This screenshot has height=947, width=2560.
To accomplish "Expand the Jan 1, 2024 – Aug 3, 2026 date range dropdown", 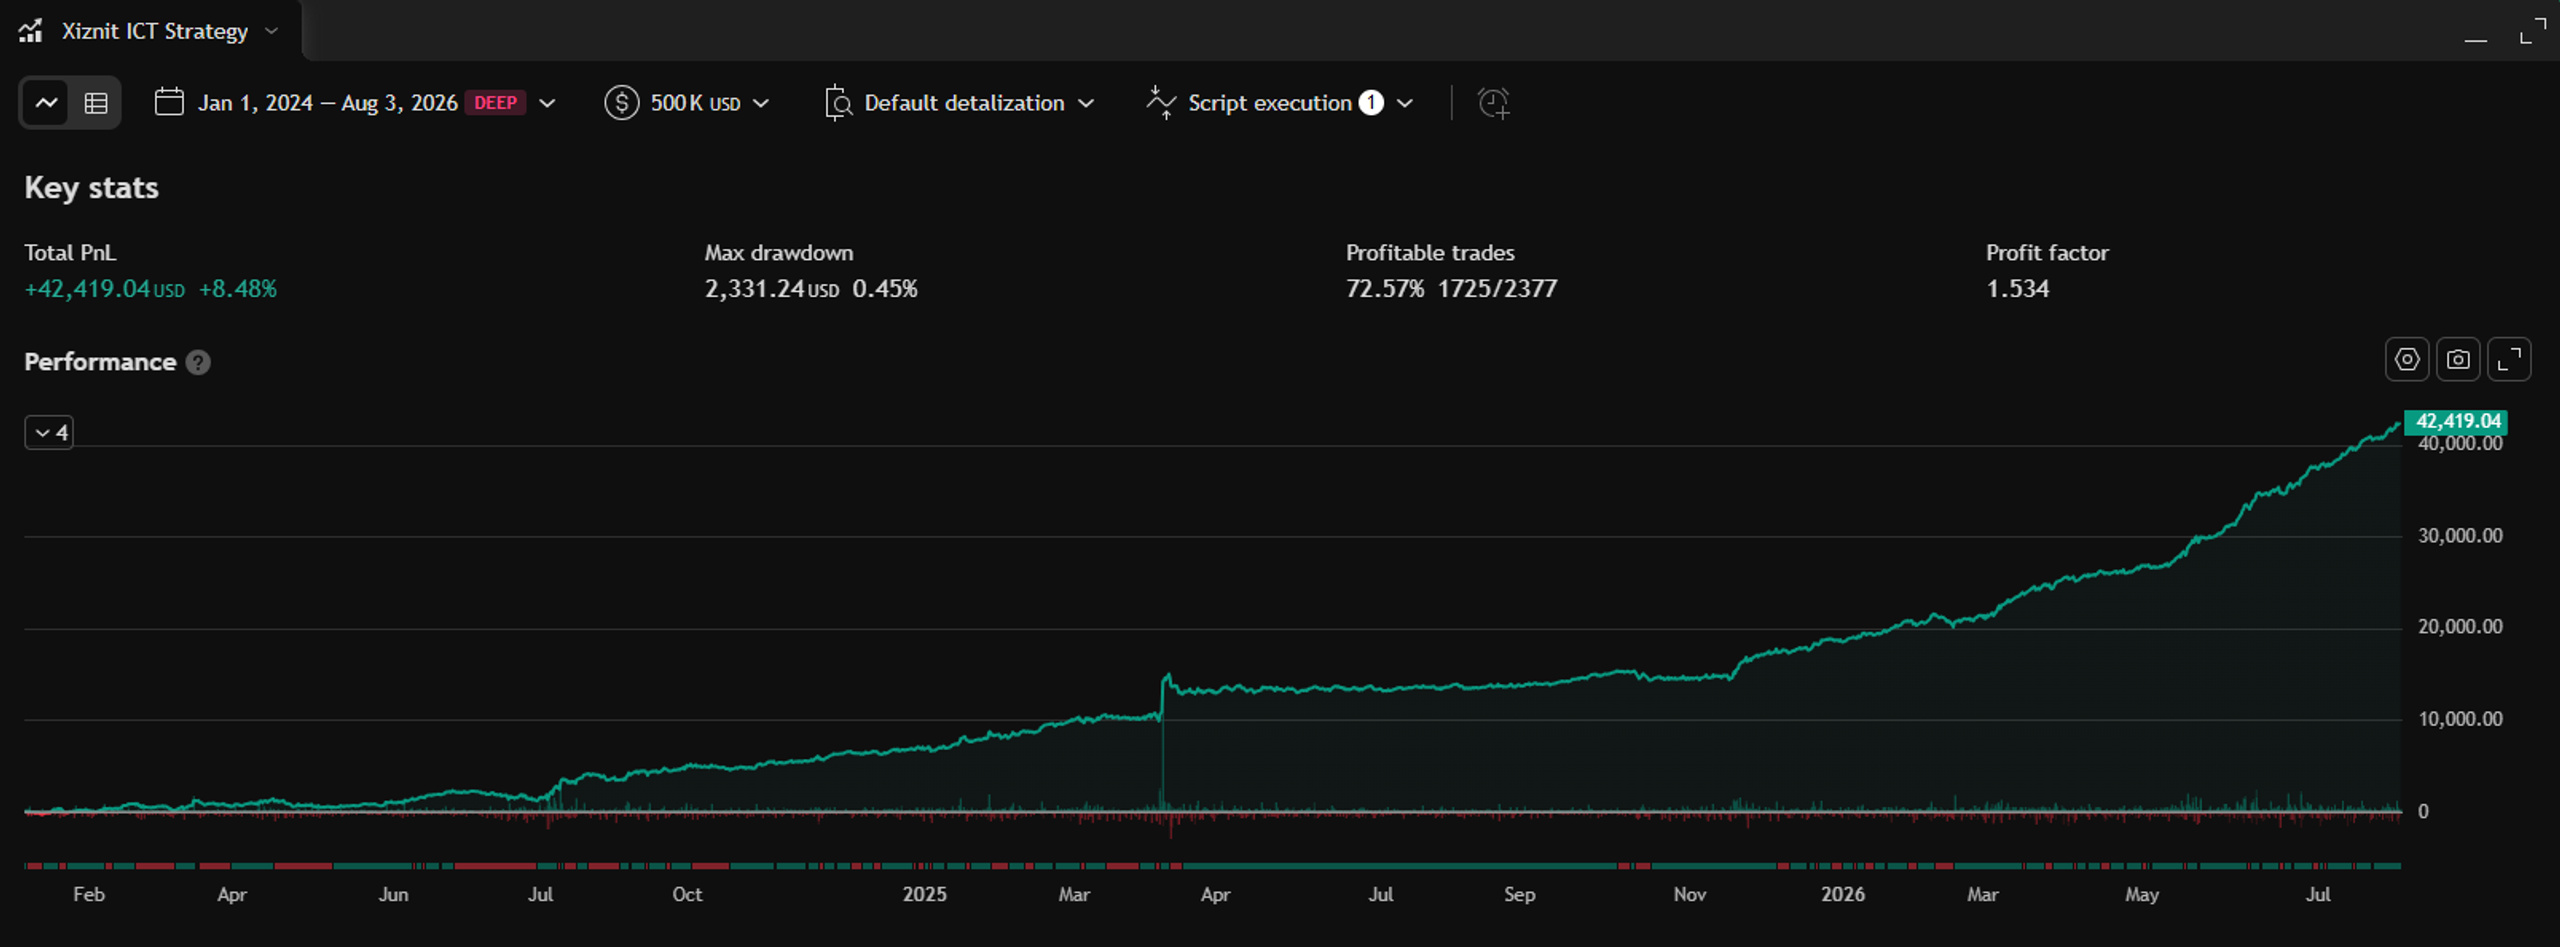I will point(547,103).
